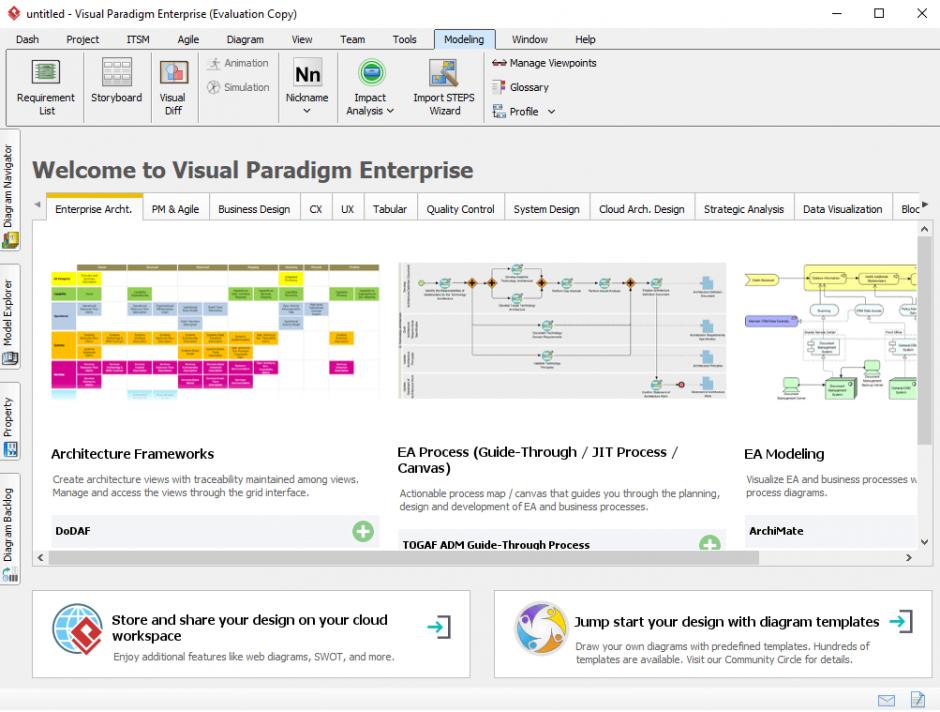Launch the Visual Diff tool
The image size is (940, 712).
pyautogui.click(x=173, y=86)
